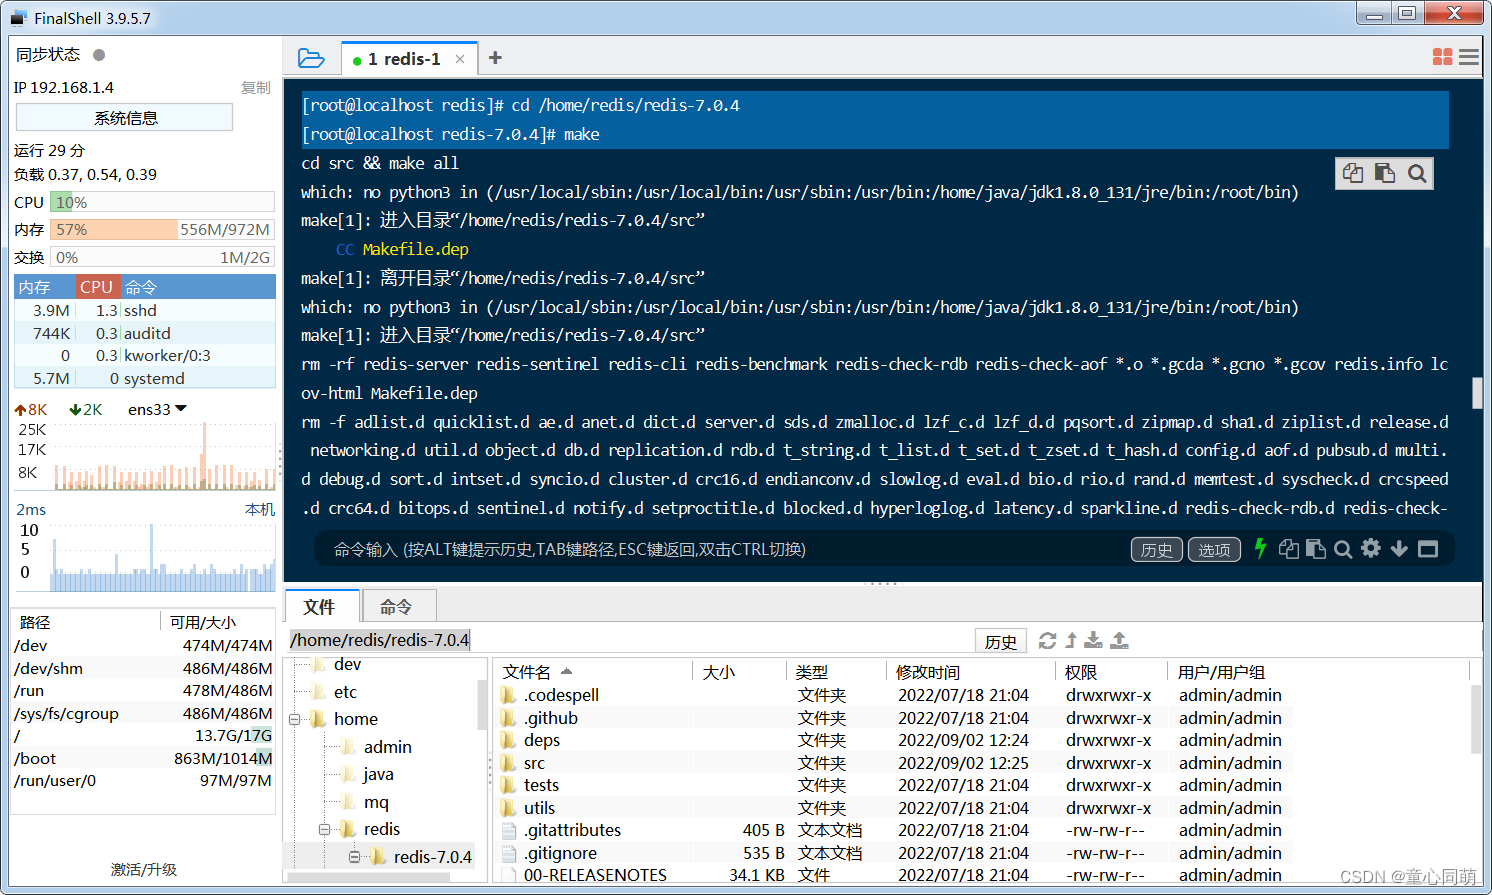The height and width of the screenshot is (895, 1492).
Task: Select the mq folder in tree
Action: [x=376, y=802]
